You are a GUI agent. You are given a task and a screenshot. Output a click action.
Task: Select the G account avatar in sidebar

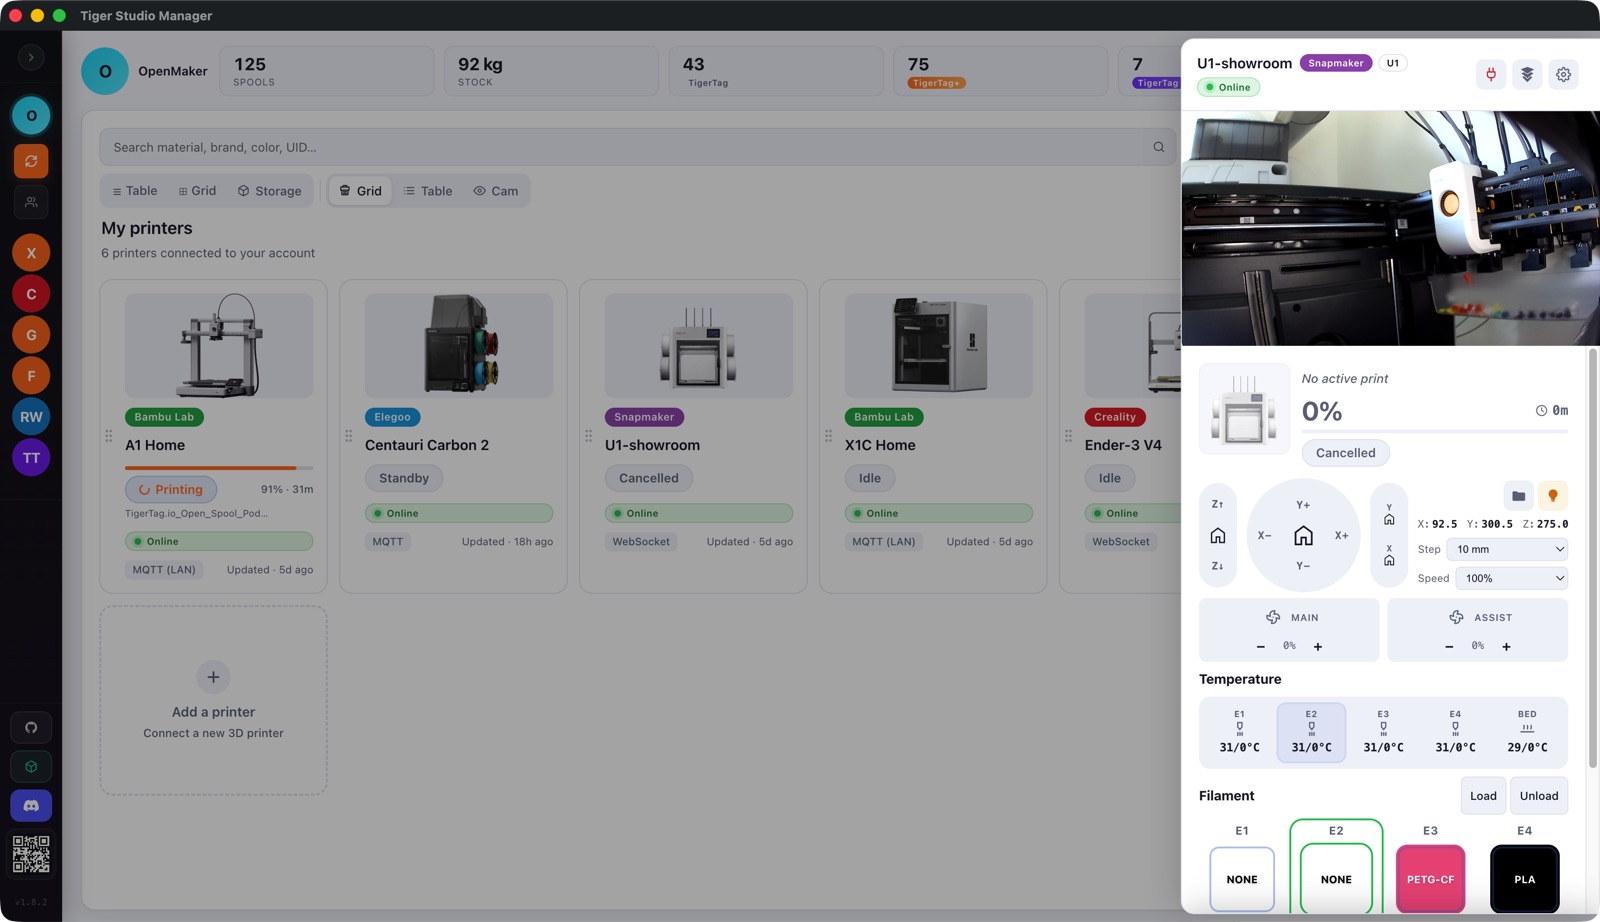31,335
